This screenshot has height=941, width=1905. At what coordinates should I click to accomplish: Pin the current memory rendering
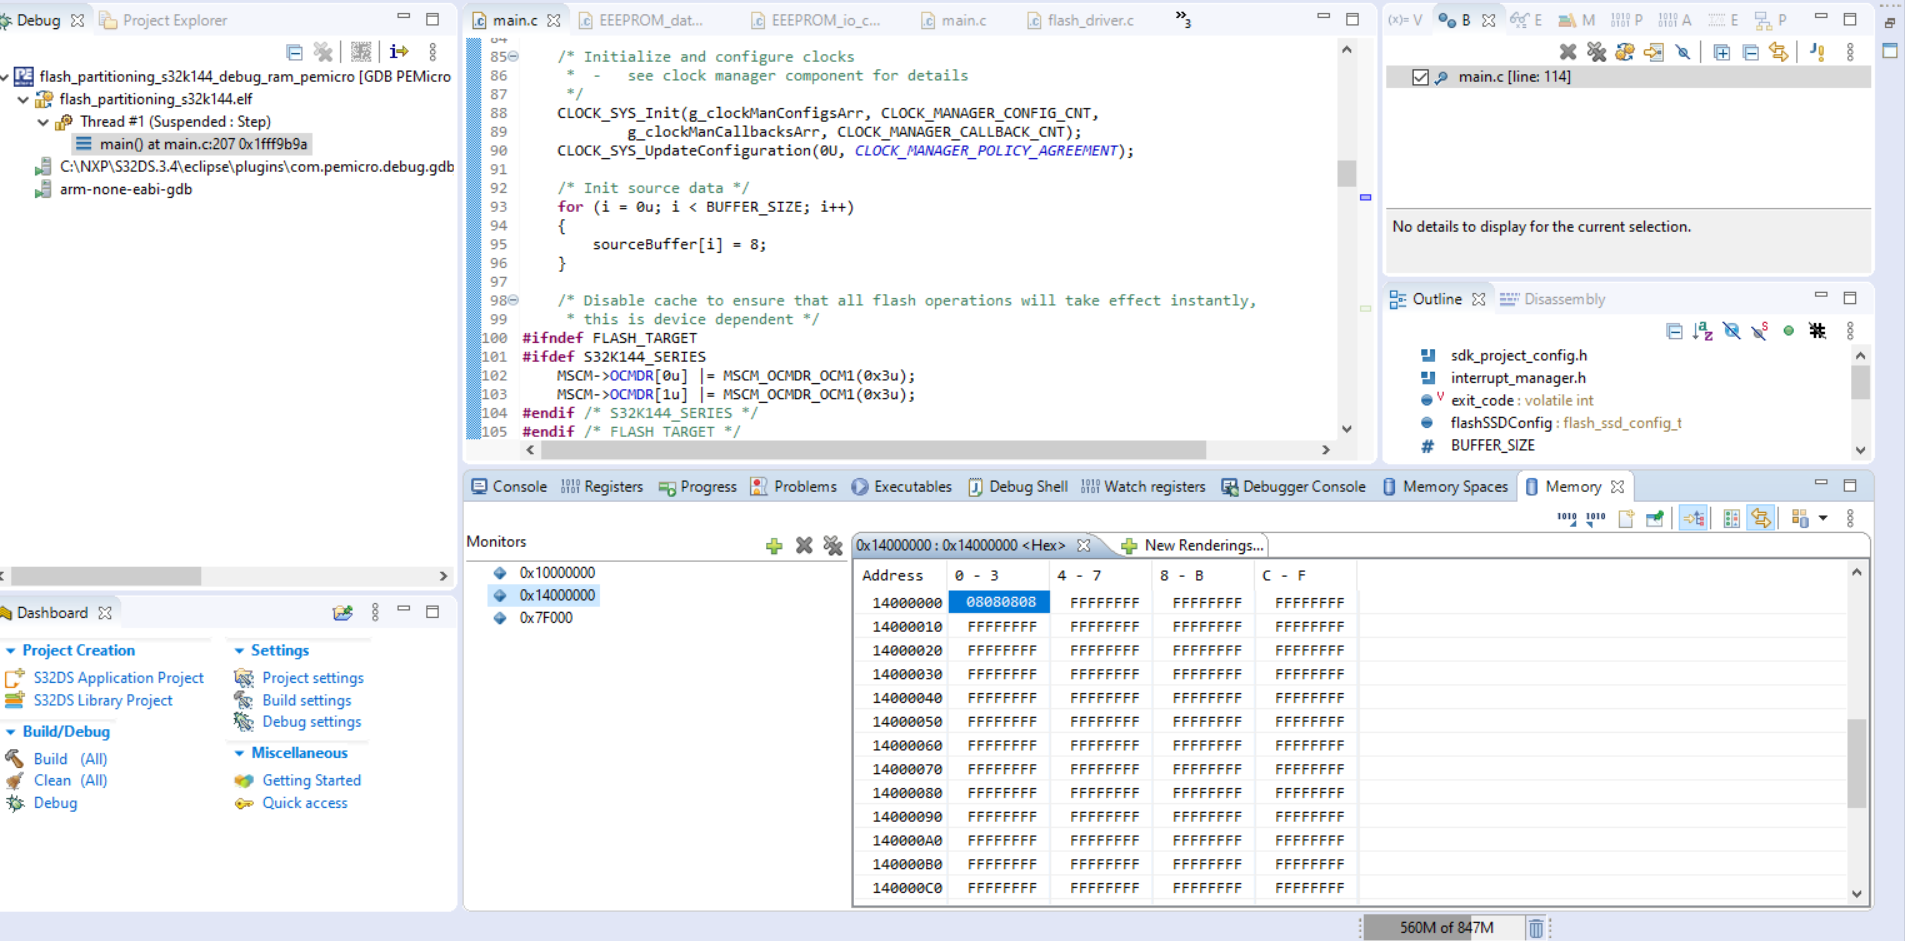tap(1656, 519)
